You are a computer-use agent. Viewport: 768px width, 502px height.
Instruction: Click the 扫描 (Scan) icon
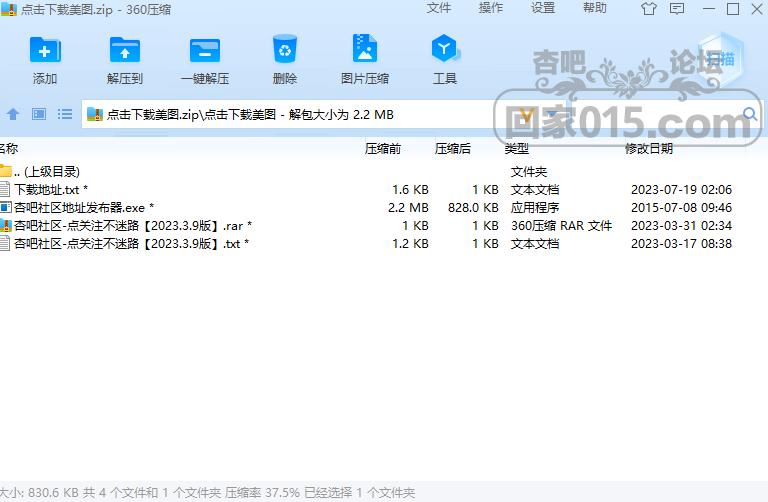click(720, 60)
